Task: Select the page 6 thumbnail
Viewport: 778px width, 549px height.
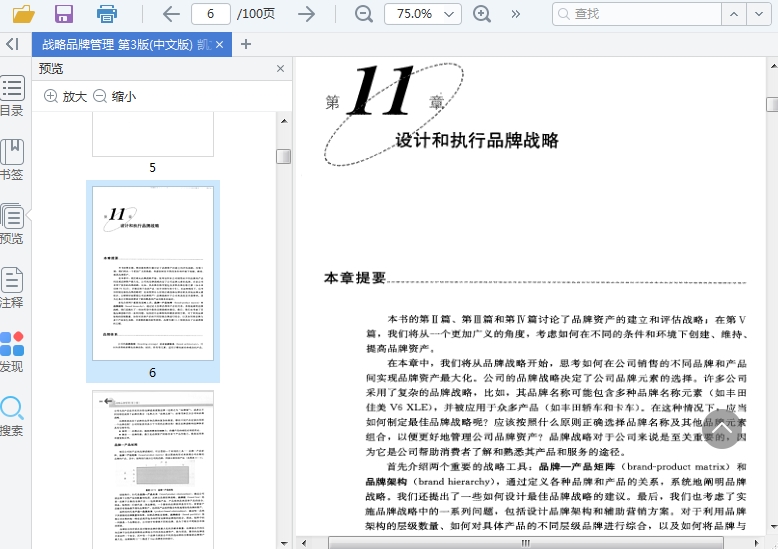Action: click(x=153, y=274)
